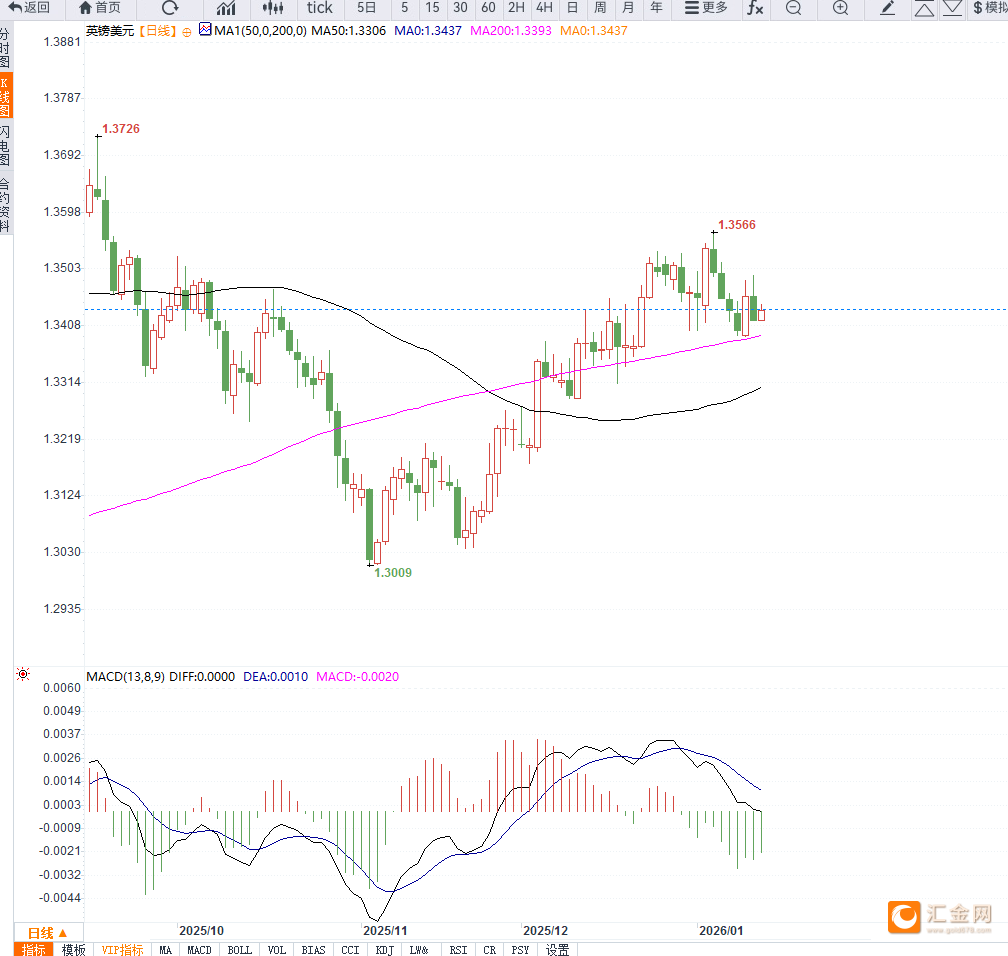Click the upward triangle toolbar icon
The width and height of the screenshot is (1008, 956).
coord(924,8)
